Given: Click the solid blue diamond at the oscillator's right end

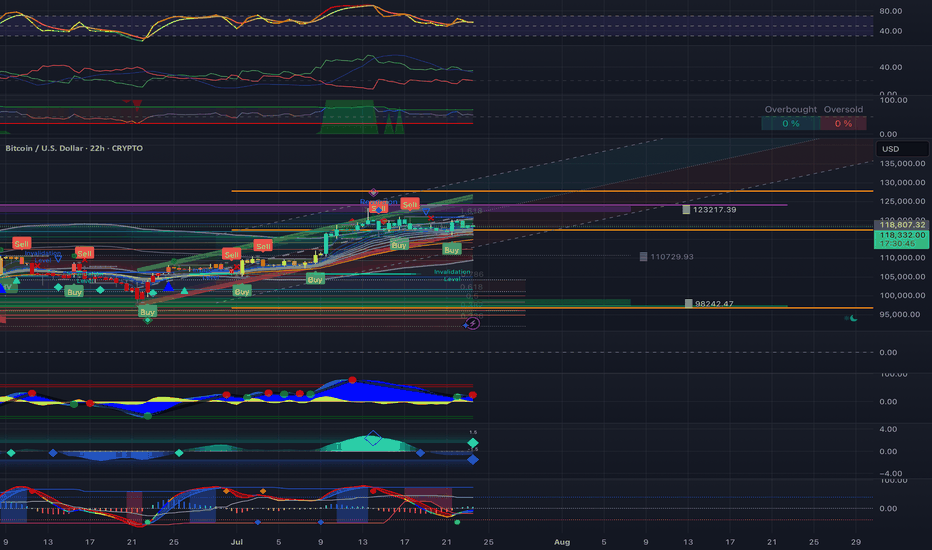Looking at the screenshot, I should 473,459.
